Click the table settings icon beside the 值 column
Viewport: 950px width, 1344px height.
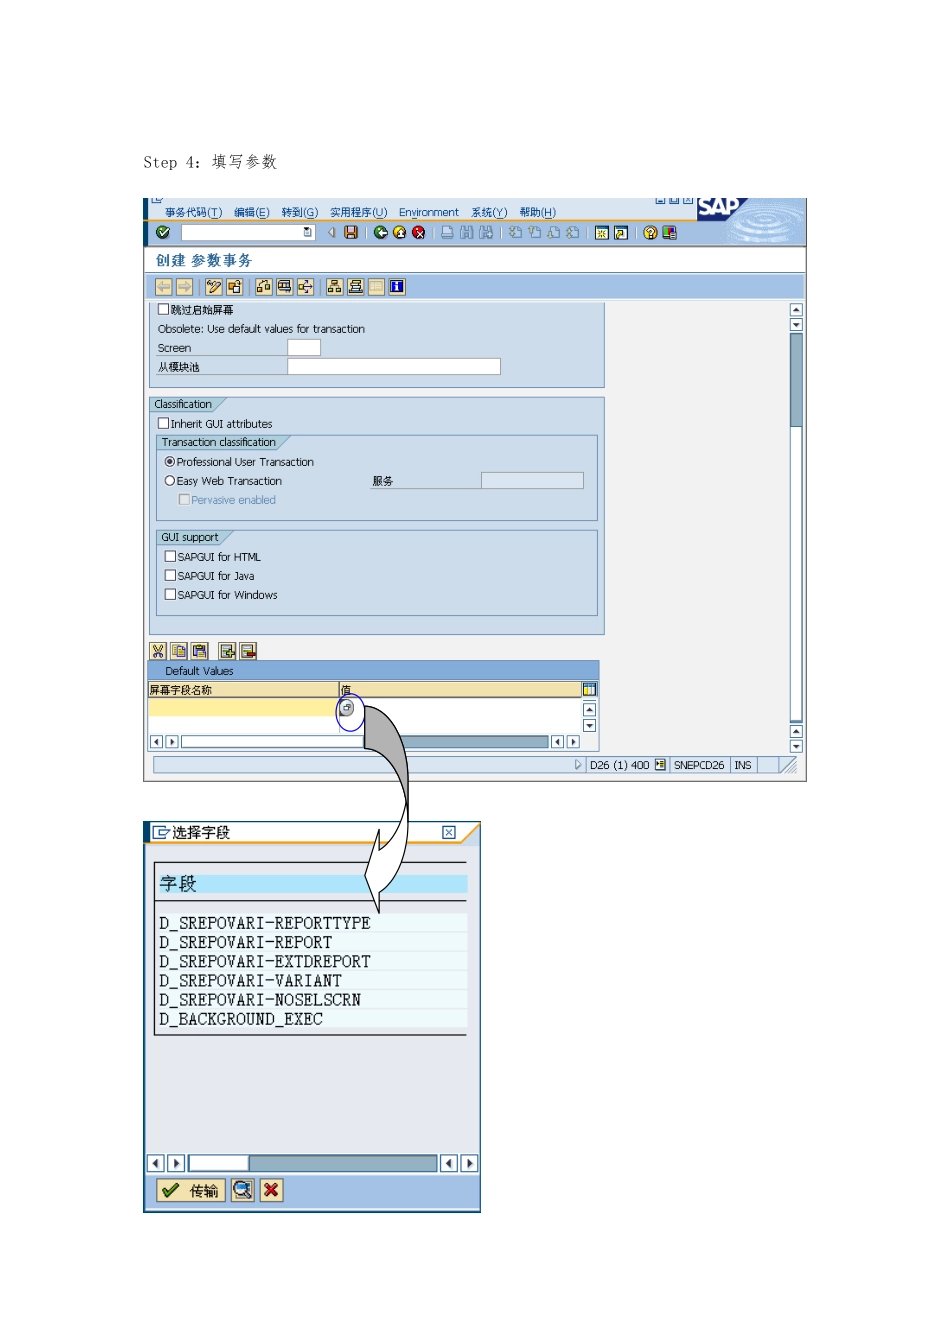pyautogui.click(x=590, y=689)
